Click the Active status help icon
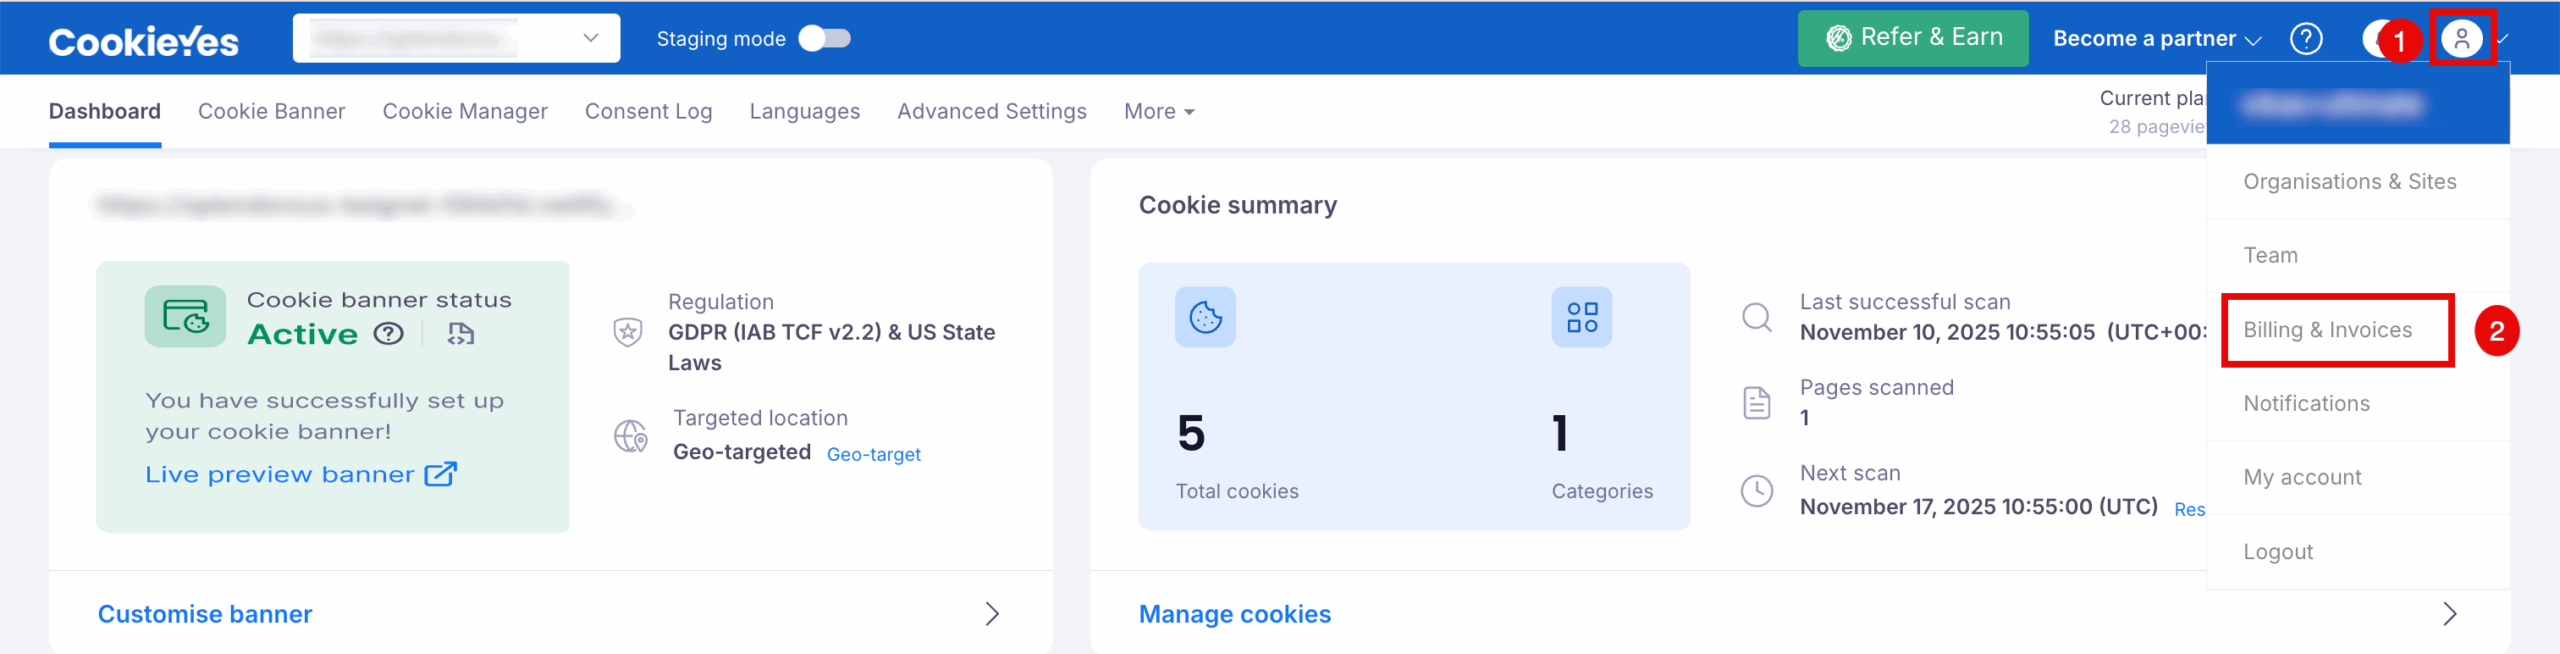The image size is (2560, 654). pyautogui.click(x=388, y=334)
